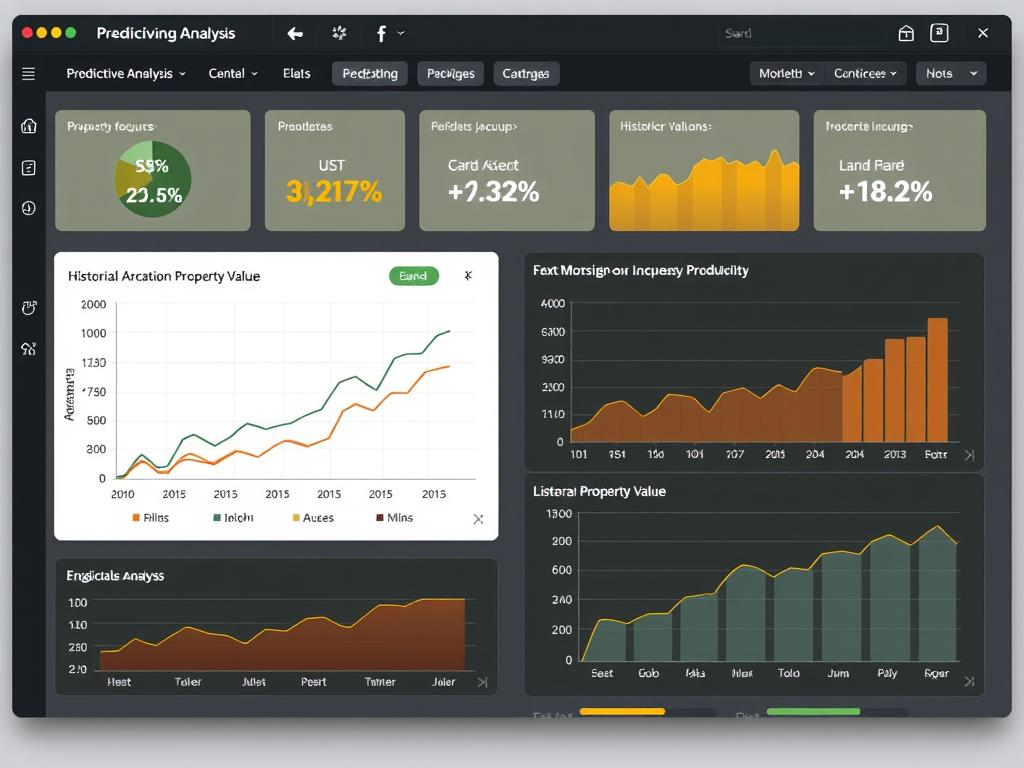
Task: Toggle the Auces series in chart legend
Action: [312, 518]
